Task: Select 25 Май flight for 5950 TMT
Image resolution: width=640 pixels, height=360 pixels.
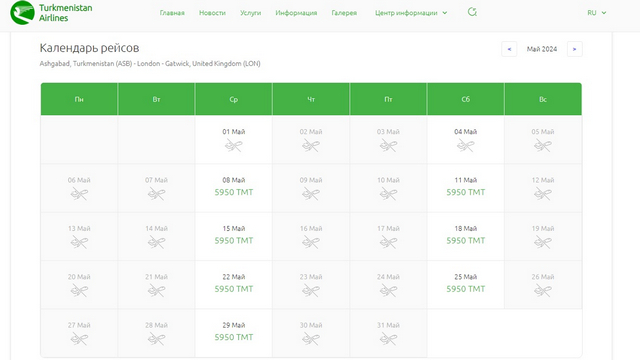Action: 465,285
